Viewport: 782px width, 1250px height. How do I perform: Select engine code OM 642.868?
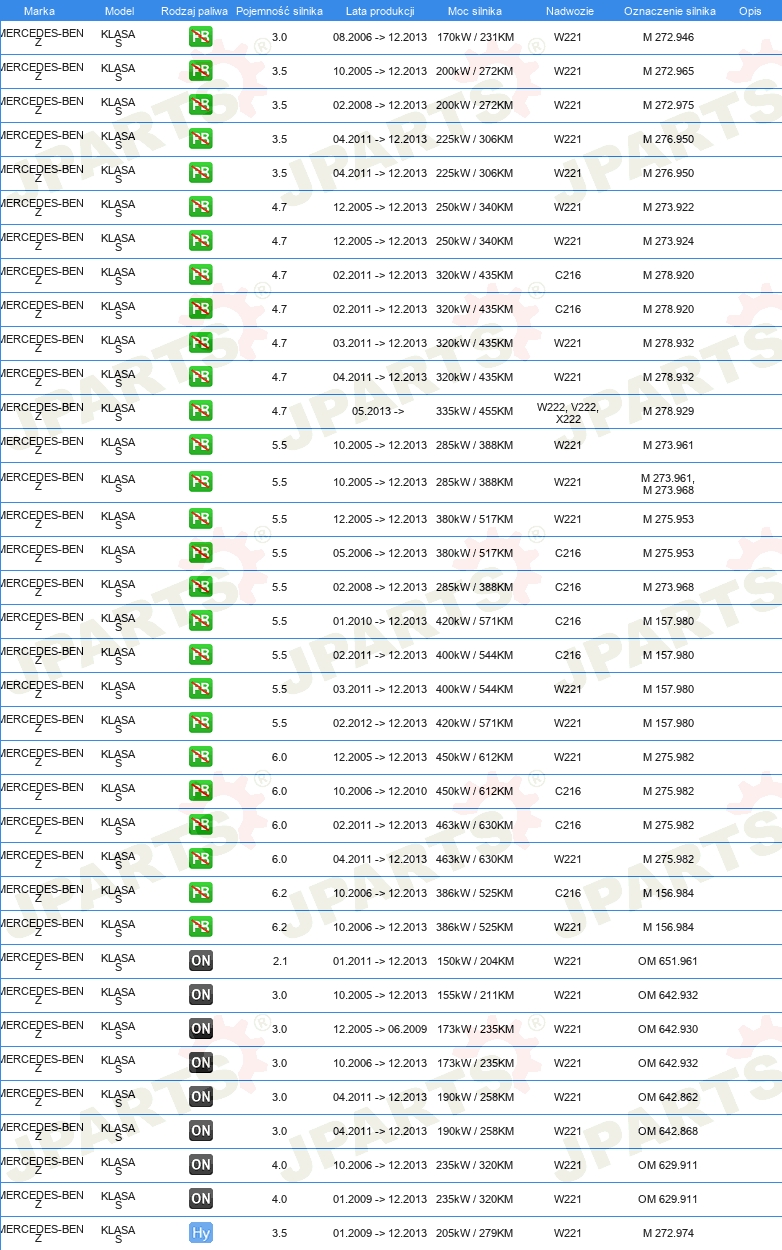668,1132
